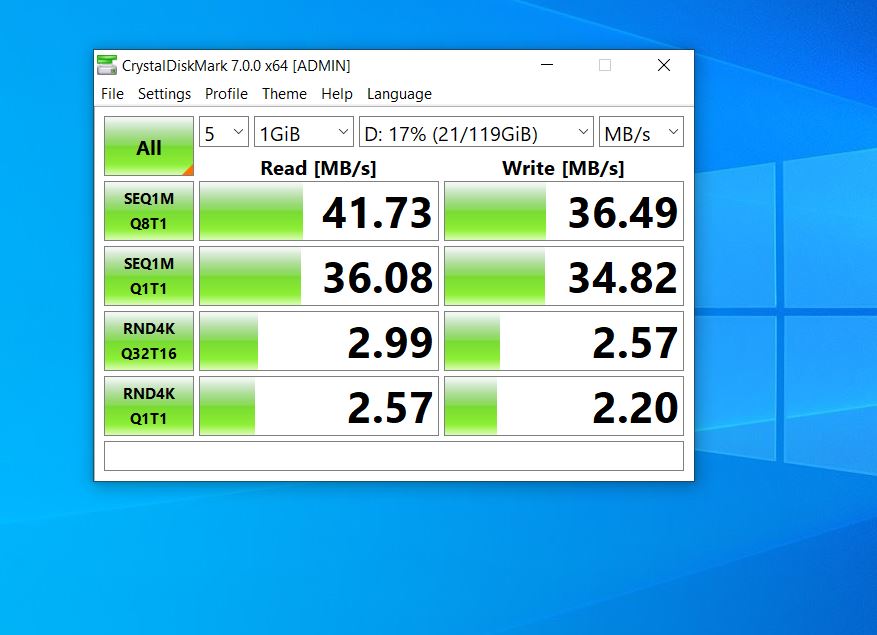
Task: Expand the test count dropdown showing 5
Action: tap(224, 132)
